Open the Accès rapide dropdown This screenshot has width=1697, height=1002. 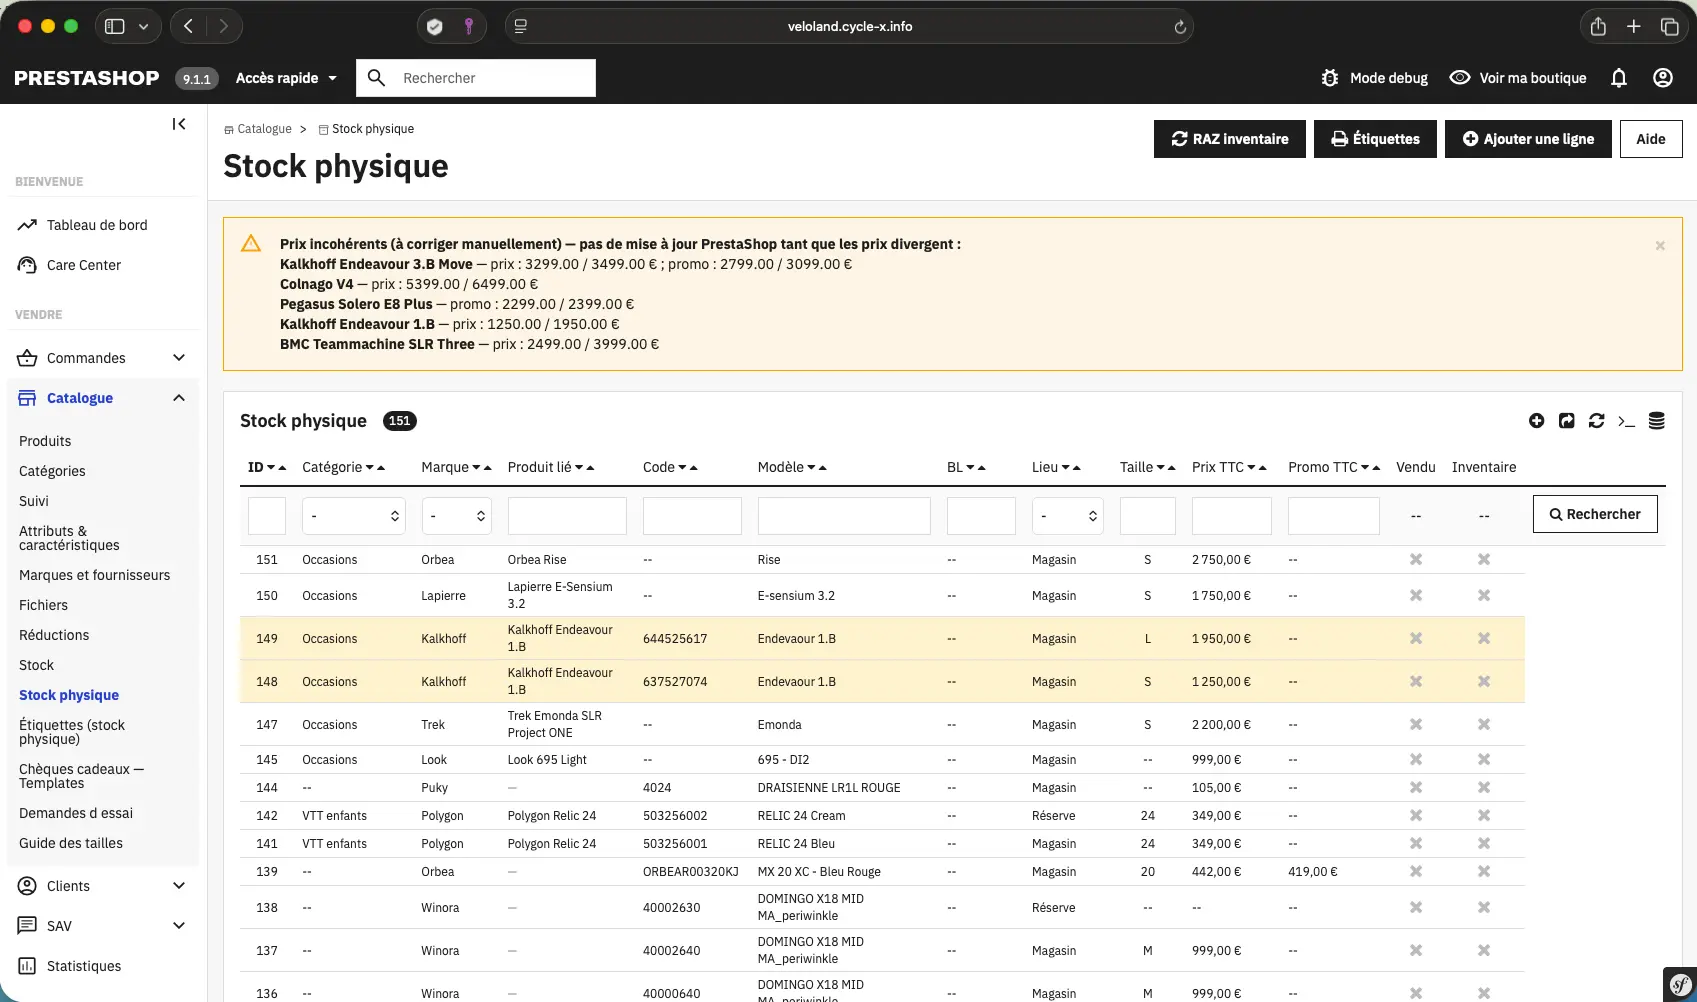point(286,78)
